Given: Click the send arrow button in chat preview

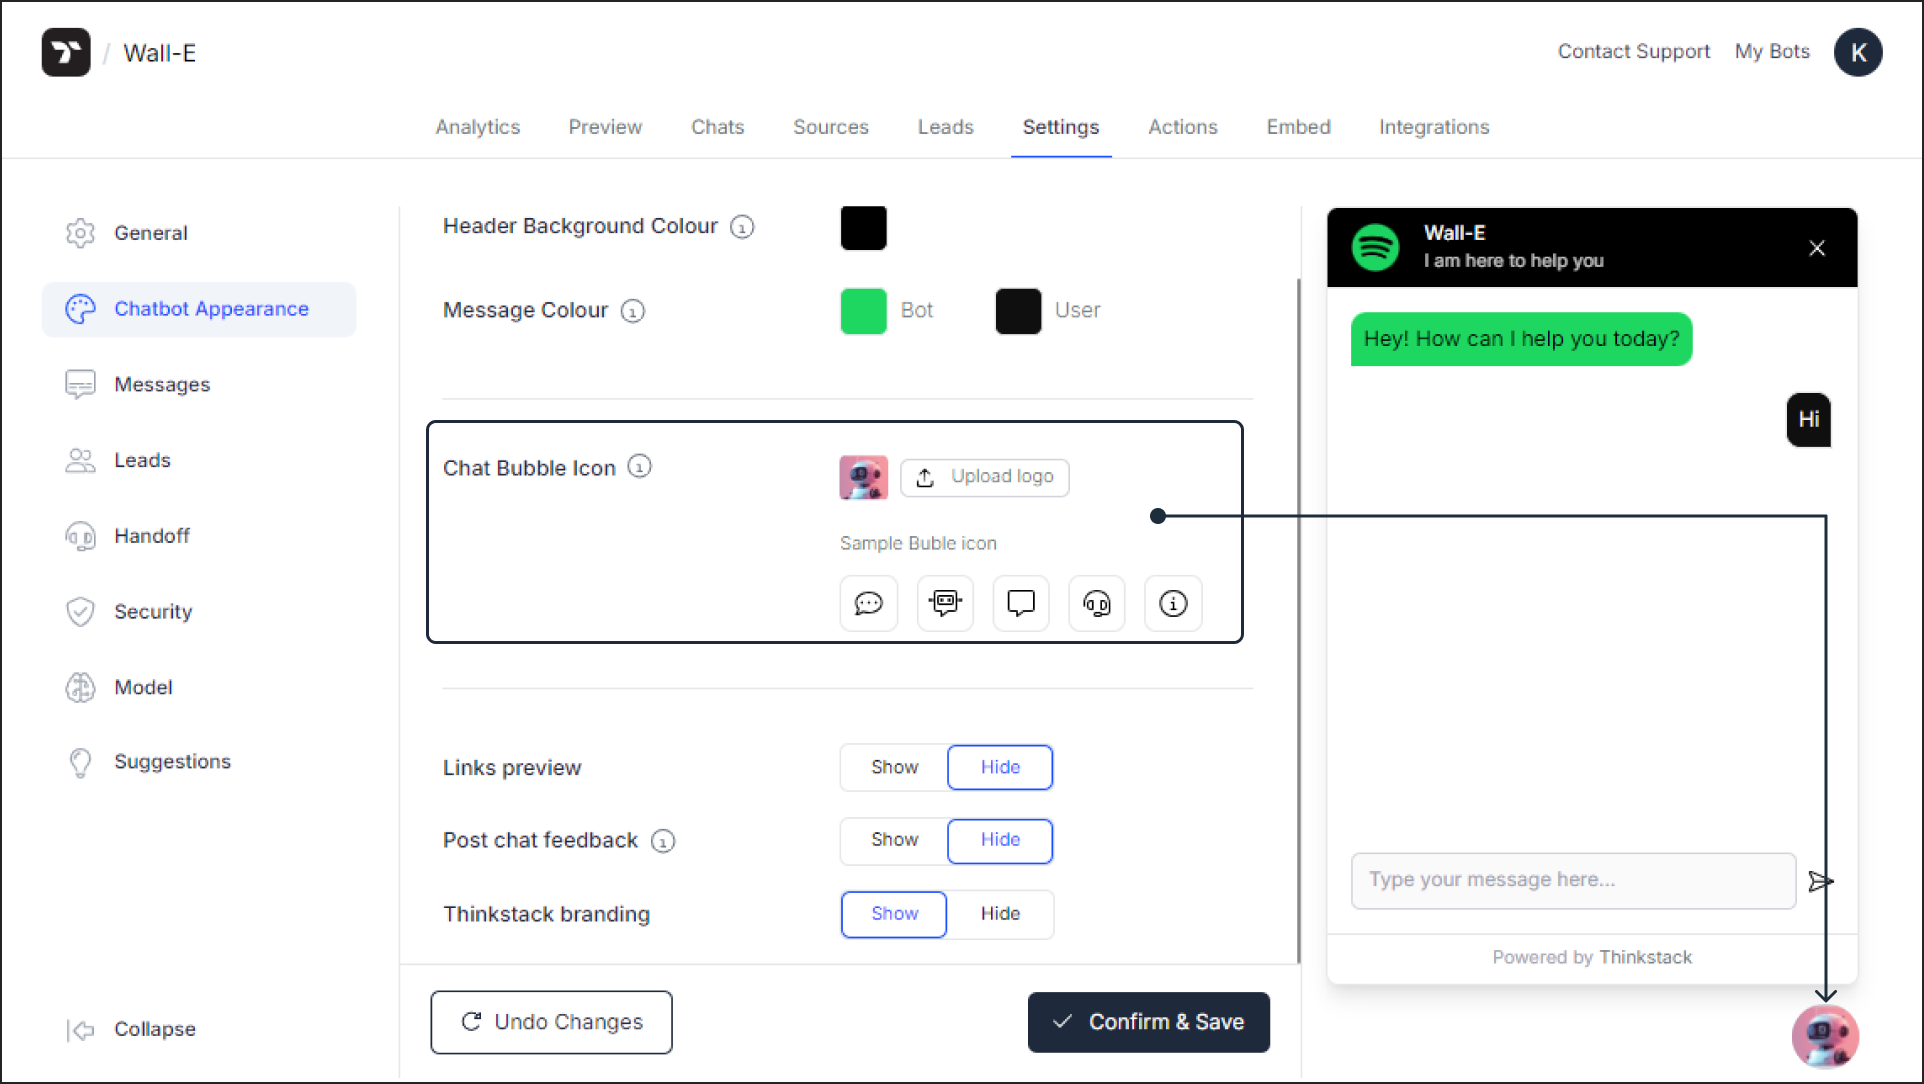Looking at the screenshot, I should pyautogui.click(x=1821, y=879).
